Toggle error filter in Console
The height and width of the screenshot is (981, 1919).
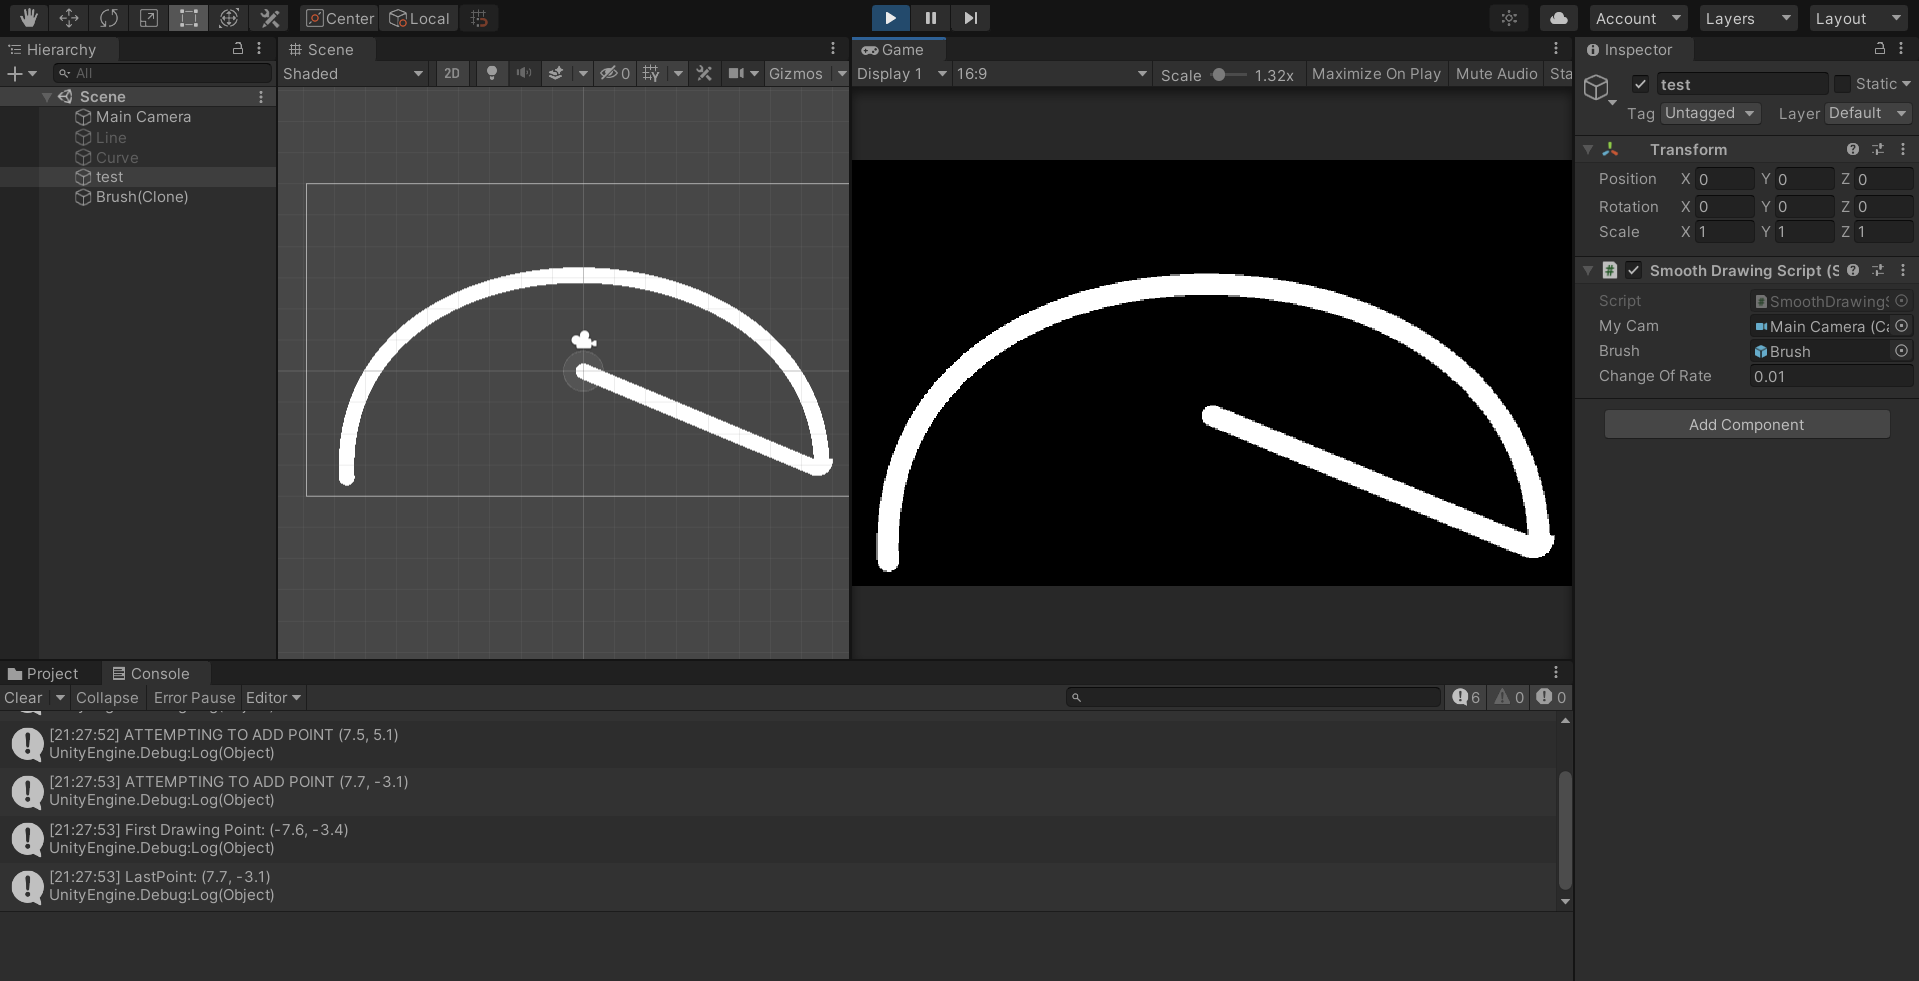point(1551,697)
